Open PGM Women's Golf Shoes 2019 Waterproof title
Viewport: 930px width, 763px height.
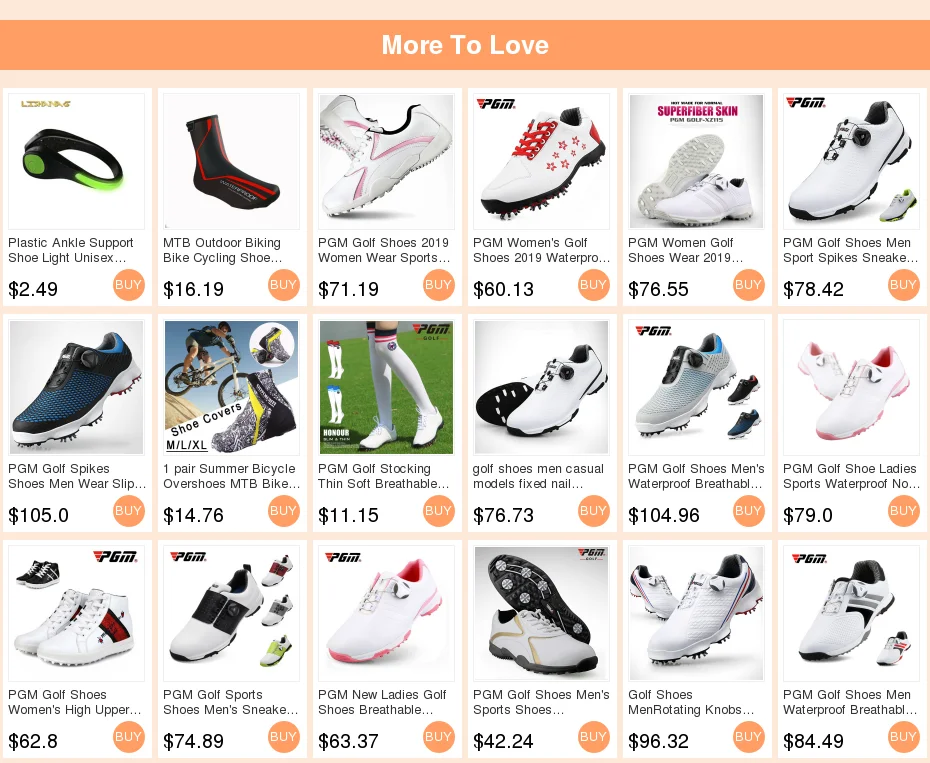tap(541, 250)
